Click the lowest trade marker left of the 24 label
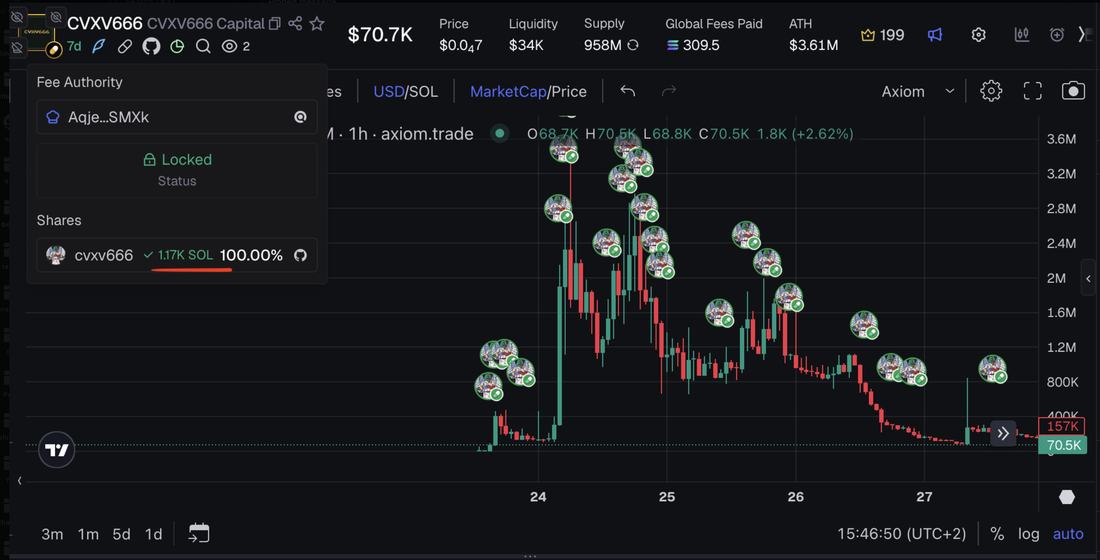Screen dimensions: 1100x560 point(489,387)
